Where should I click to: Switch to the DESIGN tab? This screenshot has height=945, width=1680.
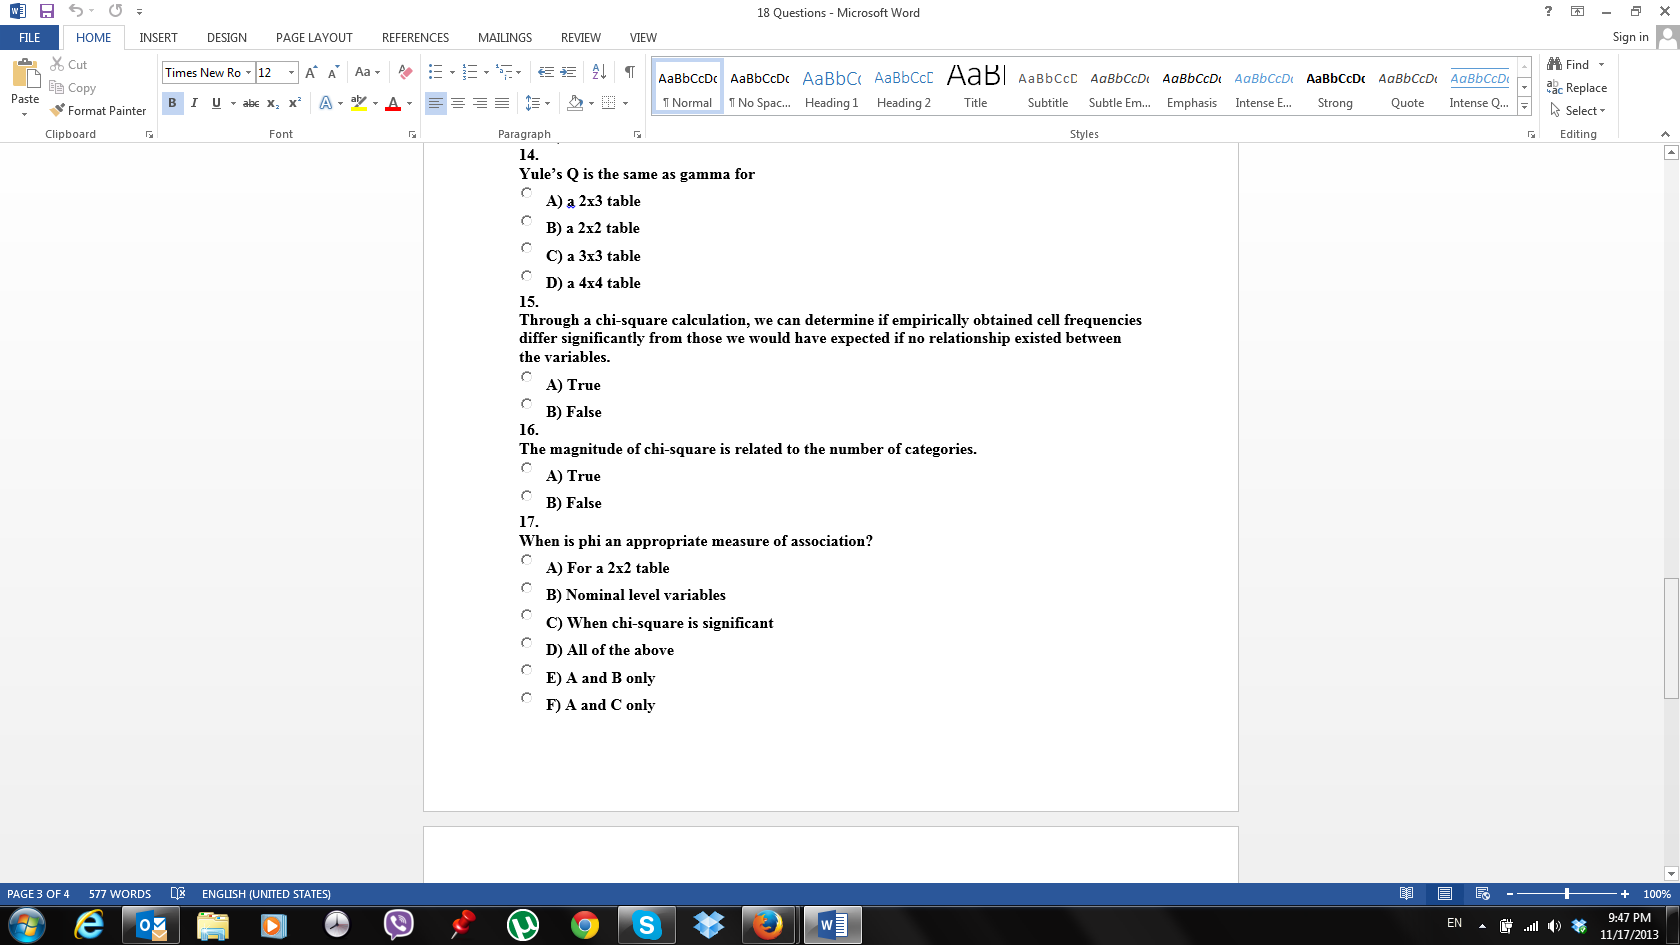pos(227,38)
